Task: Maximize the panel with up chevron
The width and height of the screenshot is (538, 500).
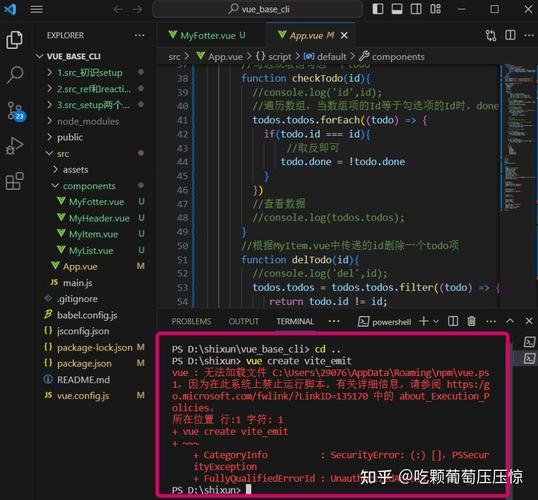Action: coord(510,321)
